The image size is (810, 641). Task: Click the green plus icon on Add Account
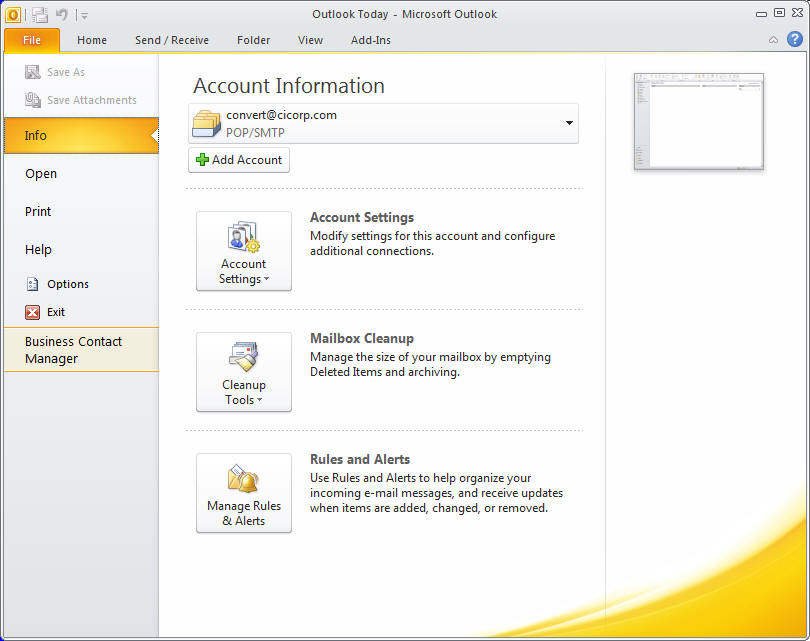click(202, 160)
